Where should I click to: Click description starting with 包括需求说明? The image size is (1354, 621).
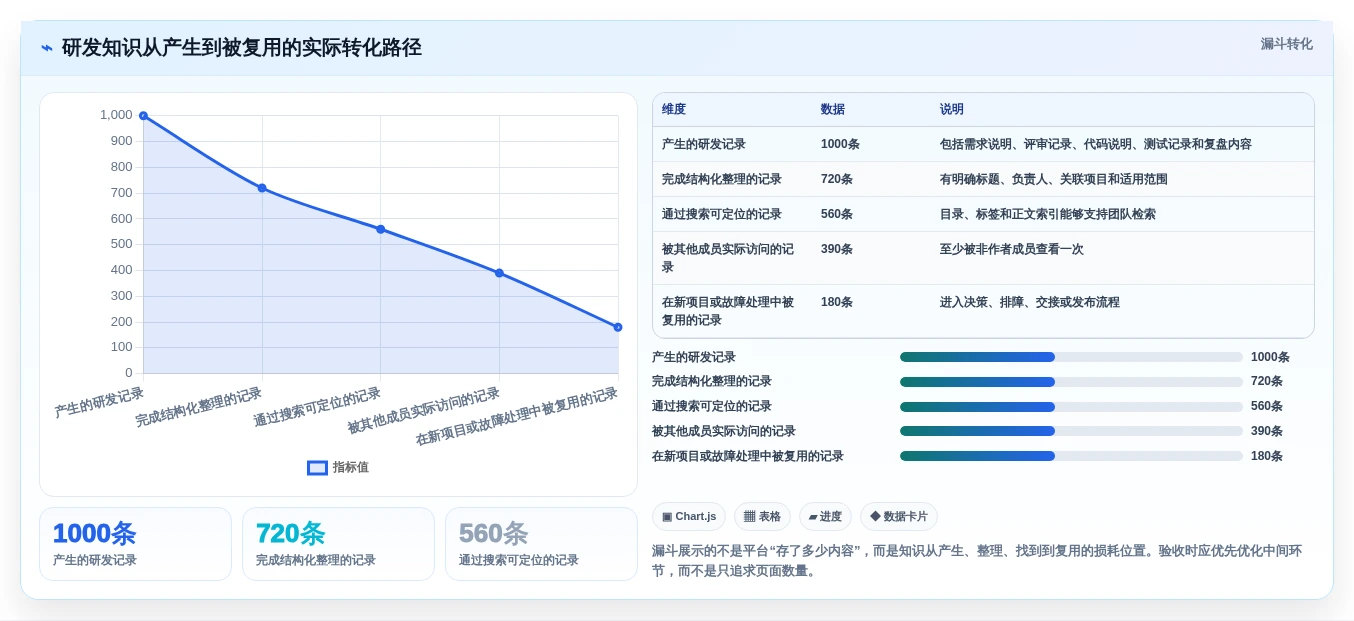pos(1096,144)
